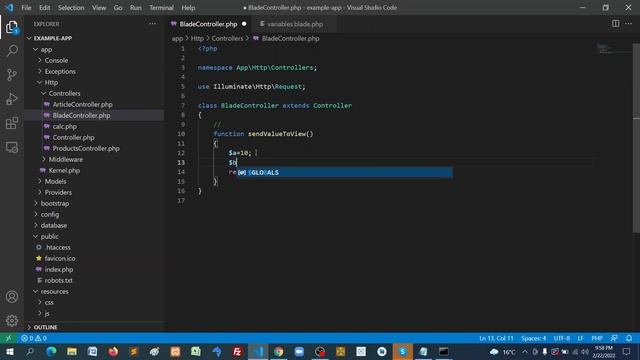Open File Explorer from taskbar
This screenshot has height=360, width=640.
(x=72, y=351)
